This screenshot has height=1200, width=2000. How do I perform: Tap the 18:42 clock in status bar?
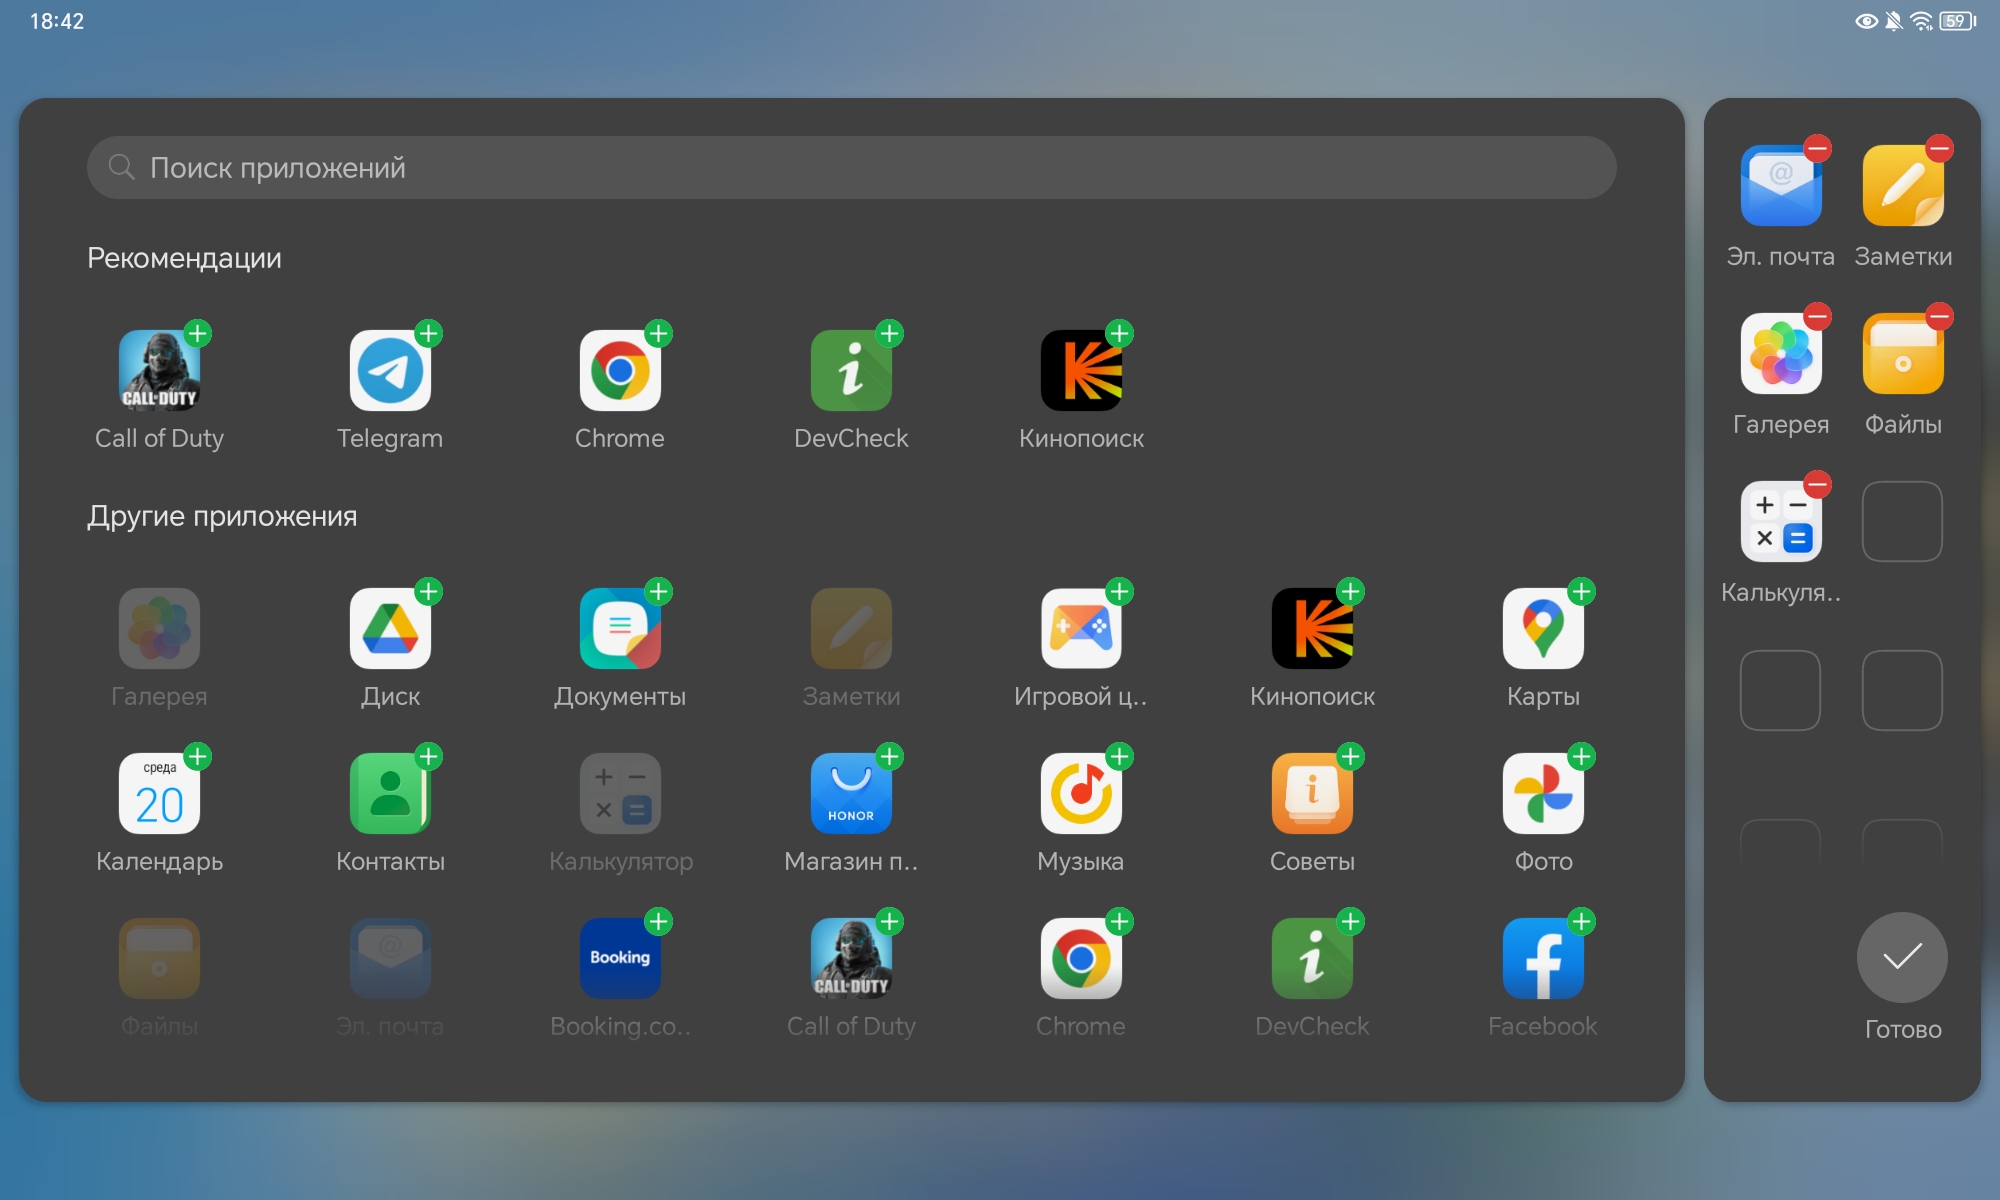(x=57, y=21)
